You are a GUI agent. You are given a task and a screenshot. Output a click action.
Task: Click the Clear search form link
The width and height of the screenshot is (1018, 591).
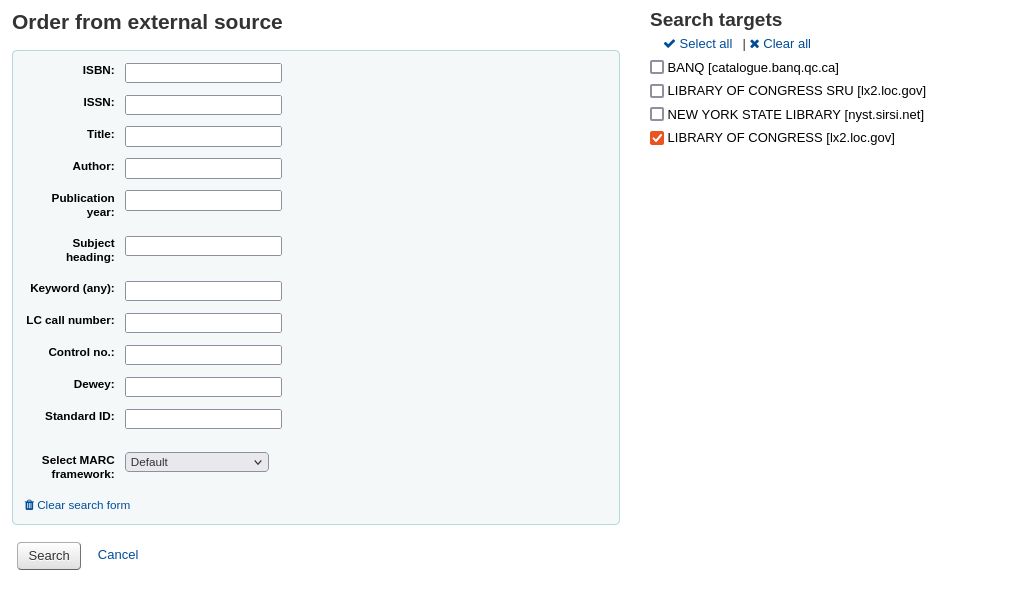pyautogui.click(x=83, y=505)
